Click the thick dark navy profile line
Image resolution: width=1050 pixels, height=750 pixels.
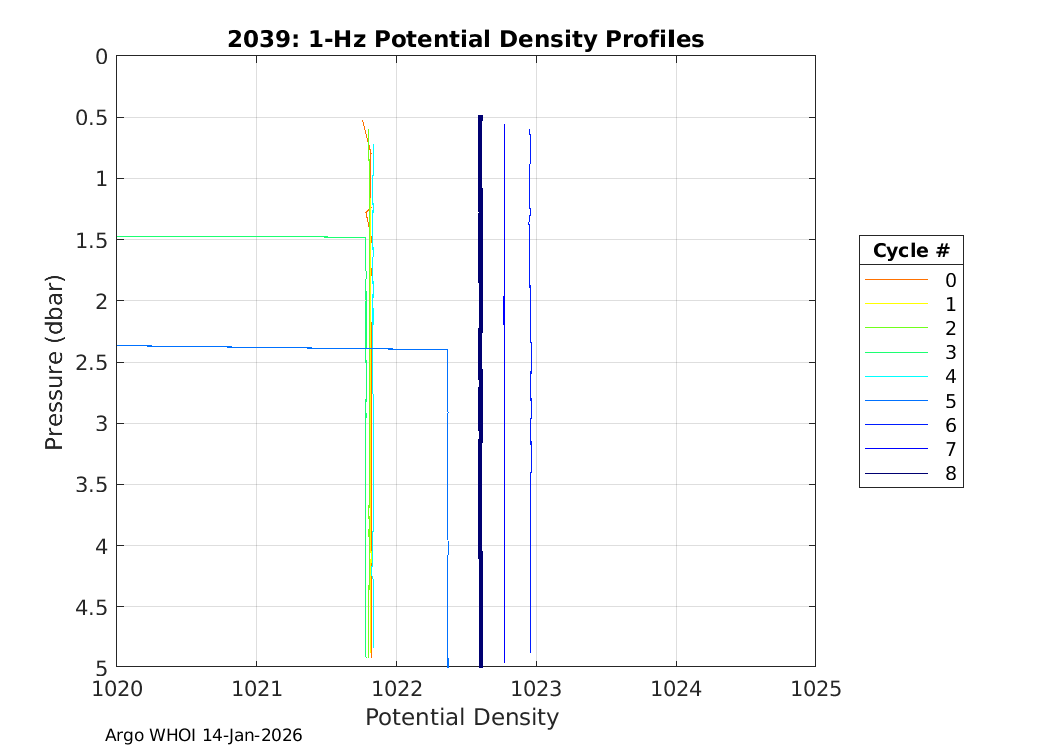(480, 400)
